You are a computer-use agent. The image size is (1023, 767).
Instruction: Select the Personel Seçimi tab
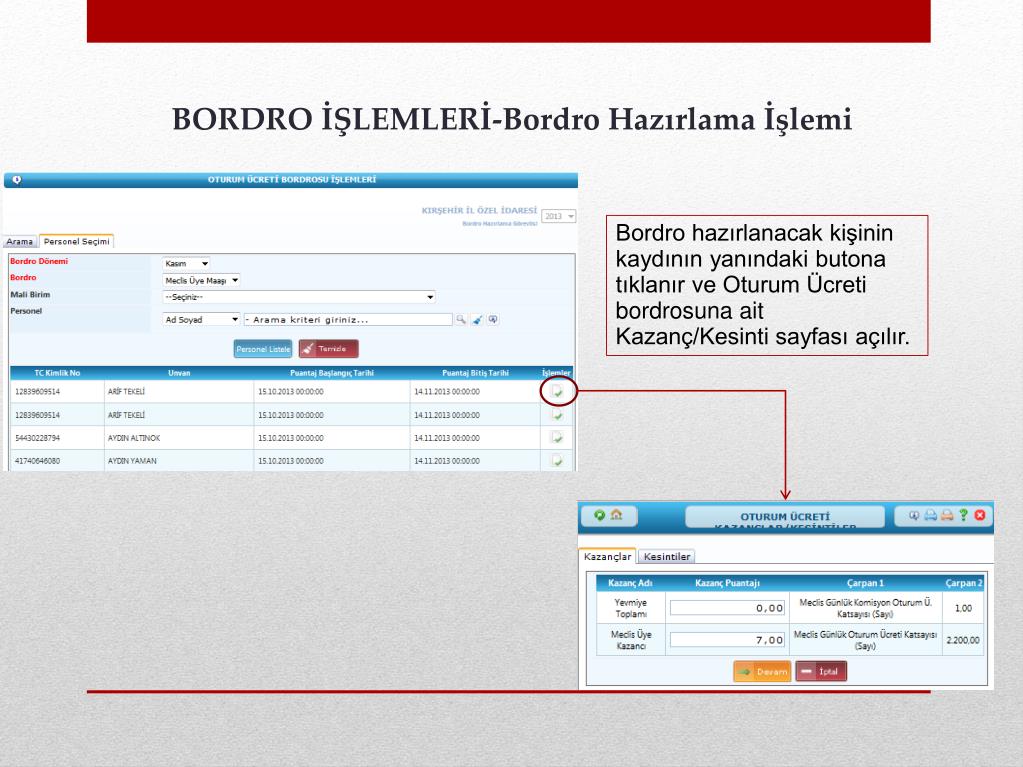tap(76, 241)
